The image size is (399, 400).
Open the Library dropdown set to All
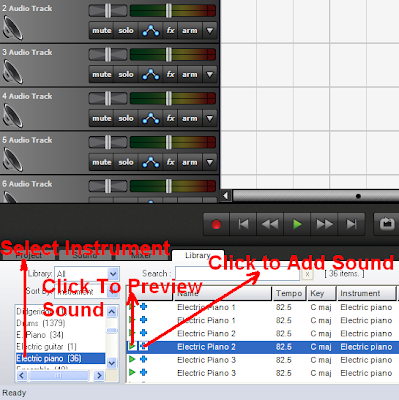87,274
